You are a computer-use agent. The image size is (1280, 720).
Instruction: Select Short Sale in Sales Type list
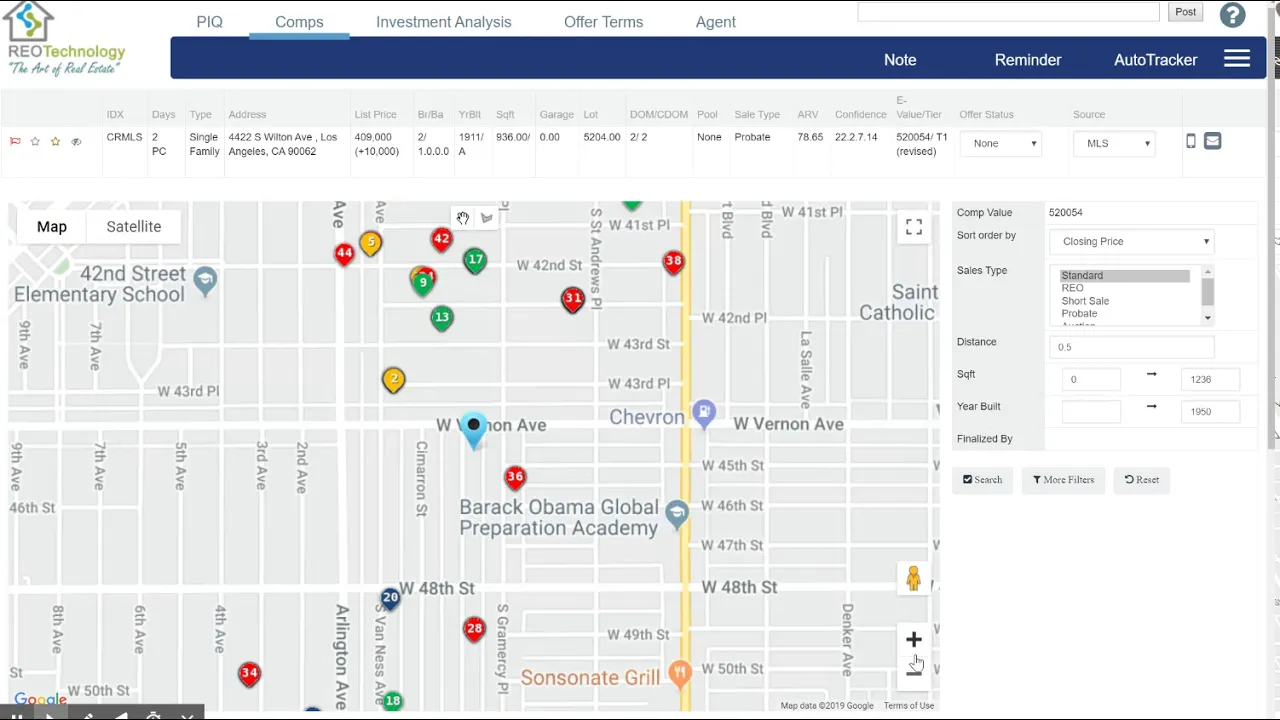pyautogui.click(x=1124, y=301)
